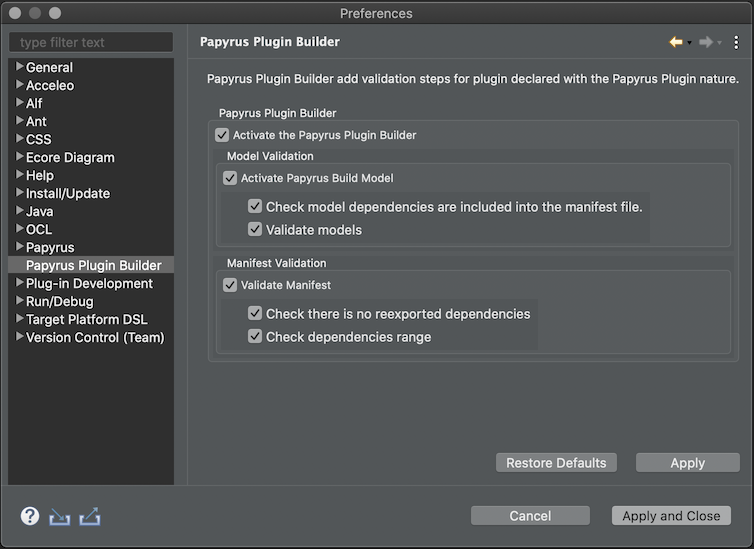Click Apply and Close button
This screenshot has width=754, height=549.
point(671,515)
